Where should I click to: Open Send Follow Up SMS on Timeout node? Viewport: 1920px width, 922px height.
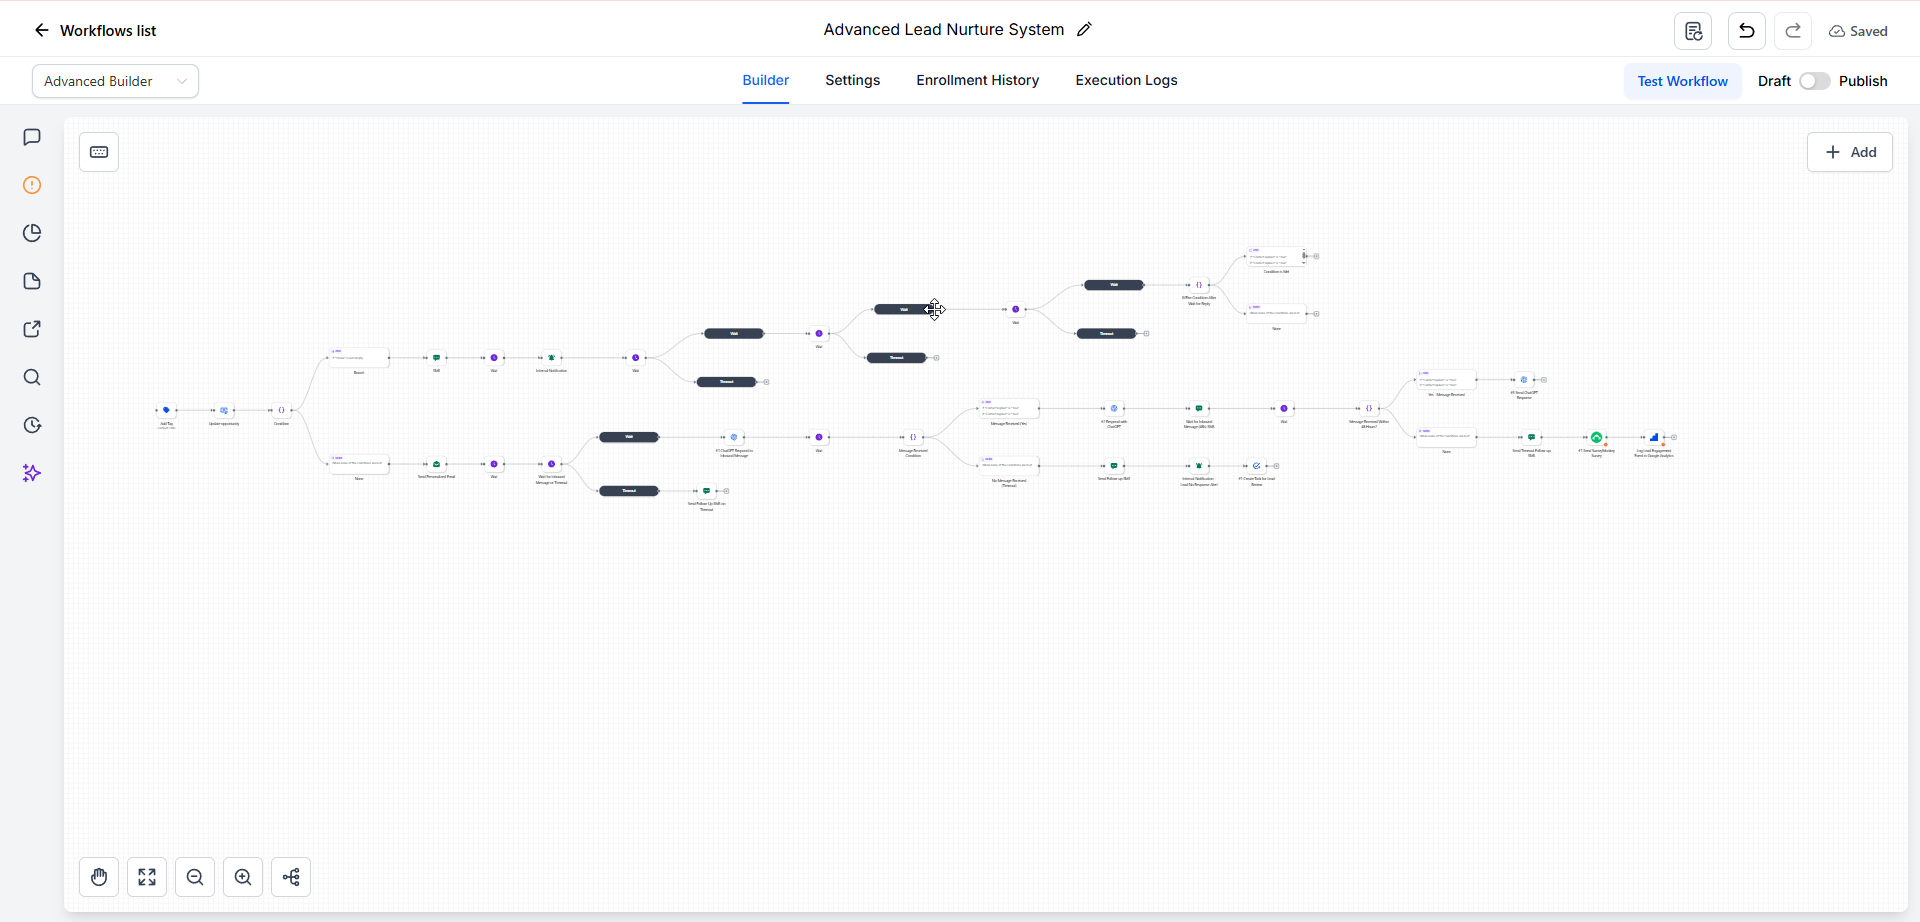[706, 491]
